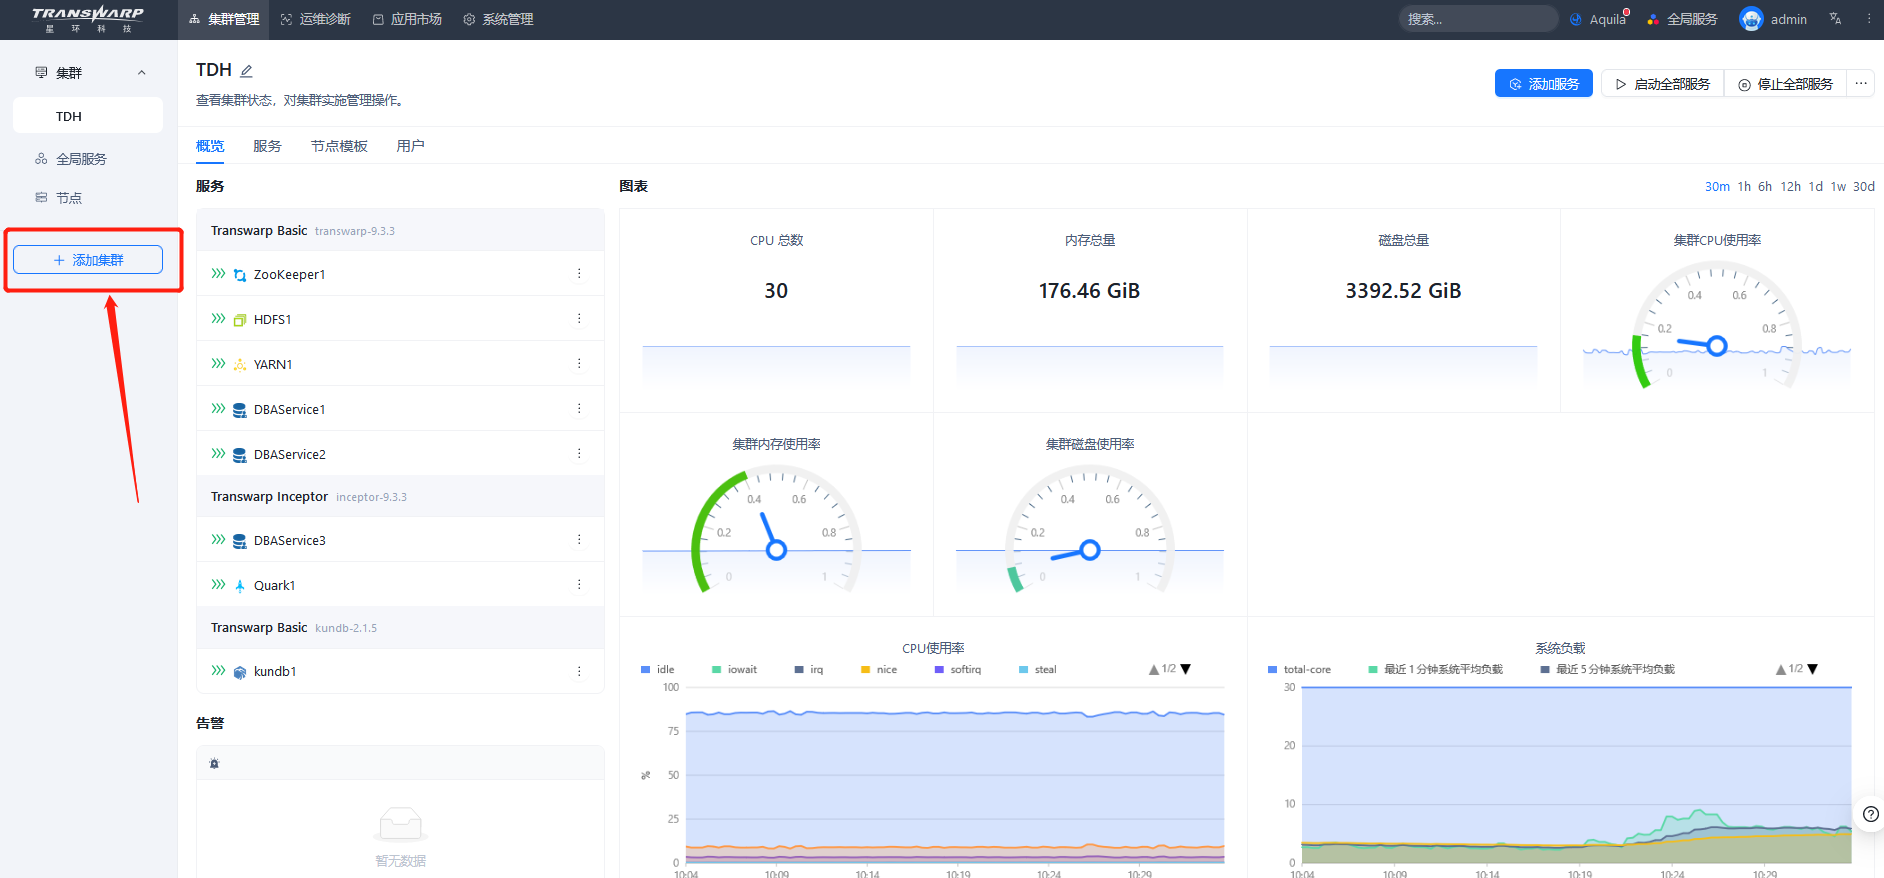Image resolution: width=1884 pixels, height=878 pixels.
Task: Toggle iowait series in CPU usage legend
Action: tap(734, 669)
